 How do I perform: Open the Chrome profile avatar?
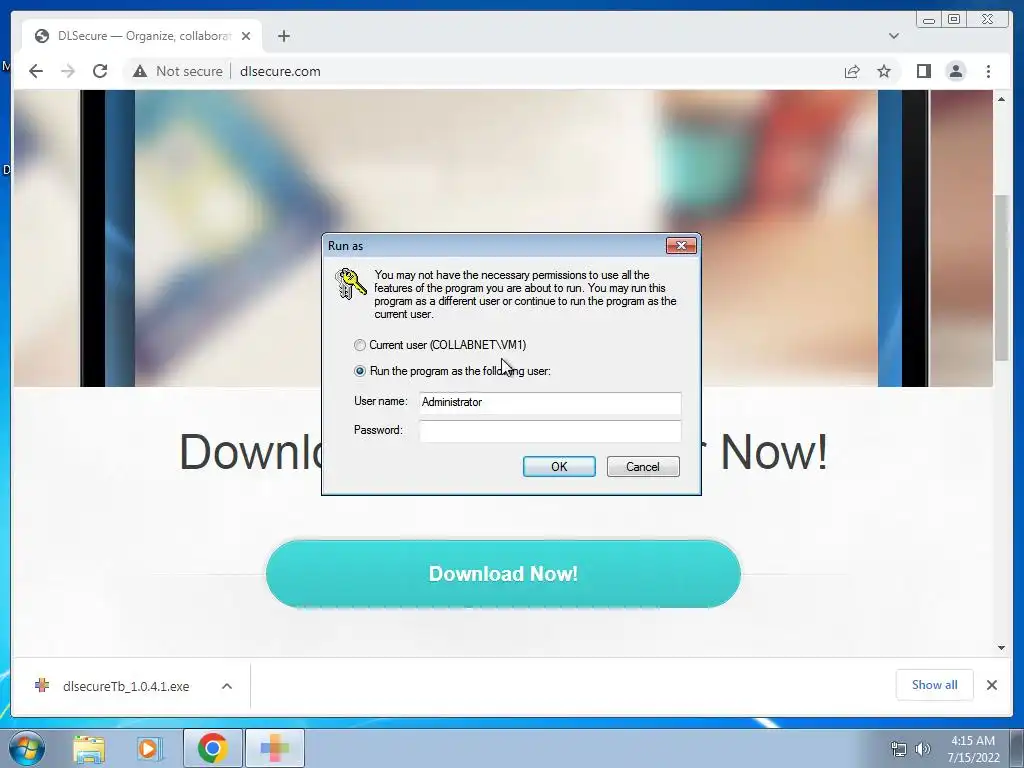pos(955,71)
